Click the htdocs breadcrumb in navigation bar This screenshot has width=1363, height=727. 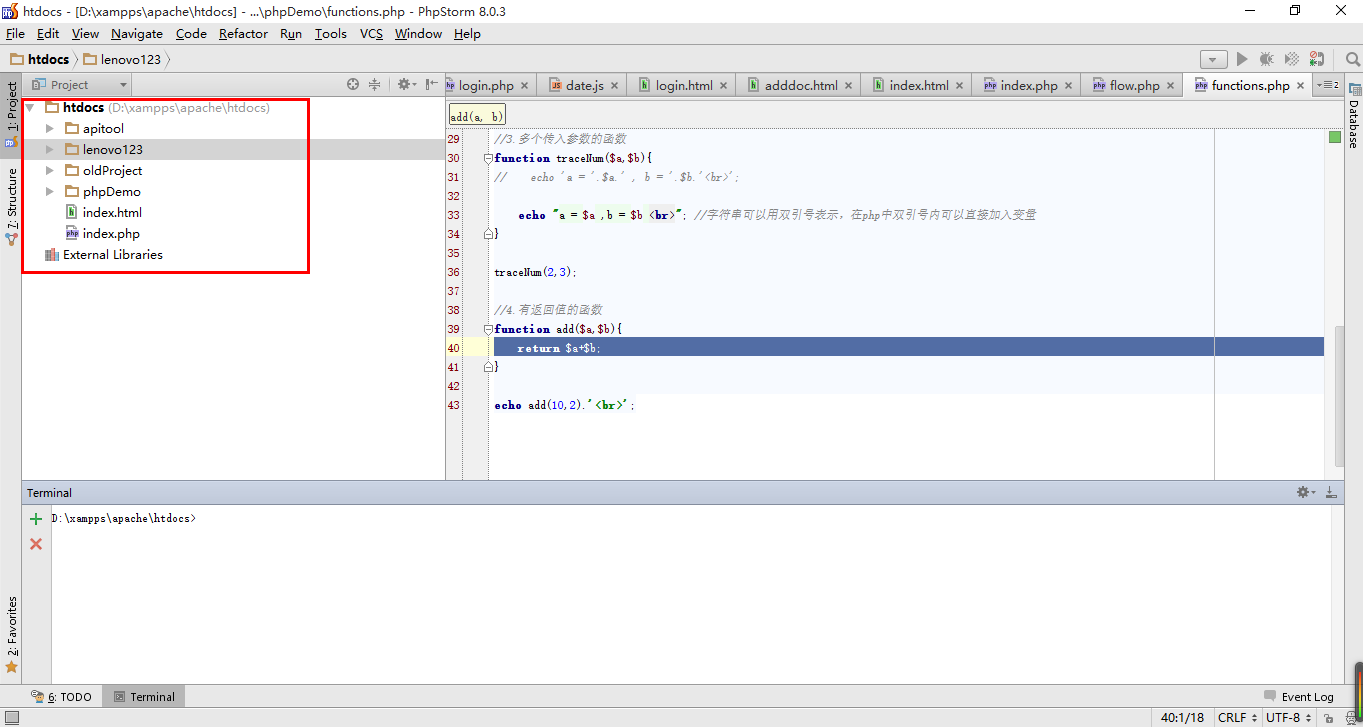(x=40, y=59)
